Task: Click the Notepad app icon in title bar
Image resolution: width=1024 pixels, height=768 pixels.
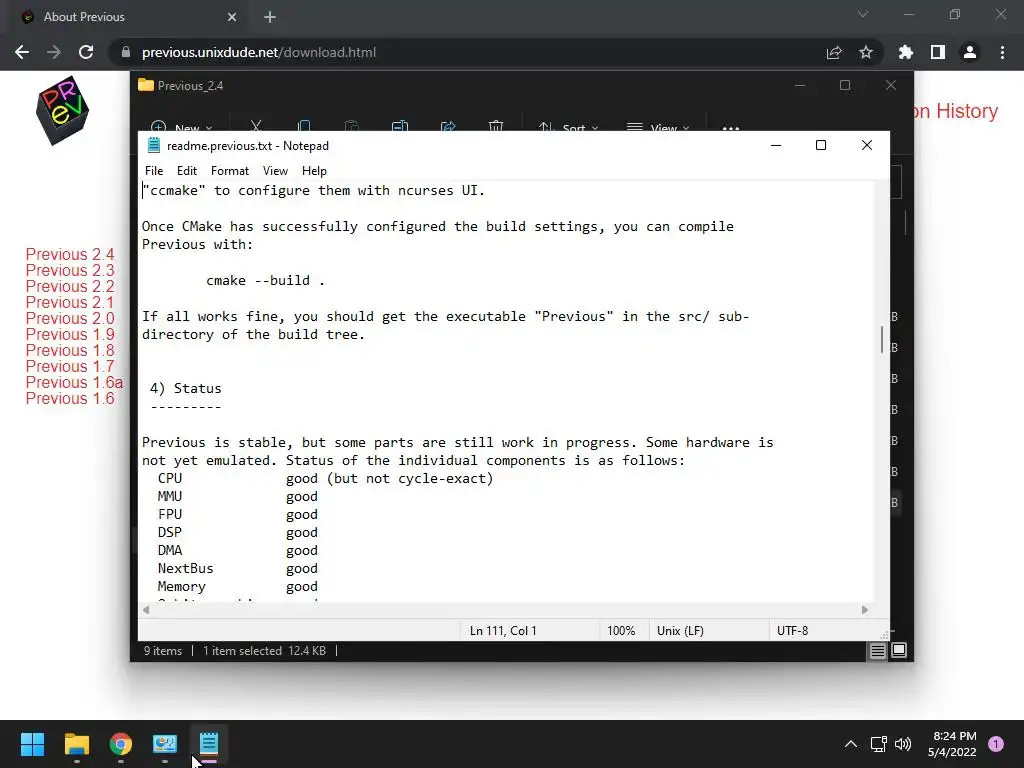Action: tap(153, 146)
